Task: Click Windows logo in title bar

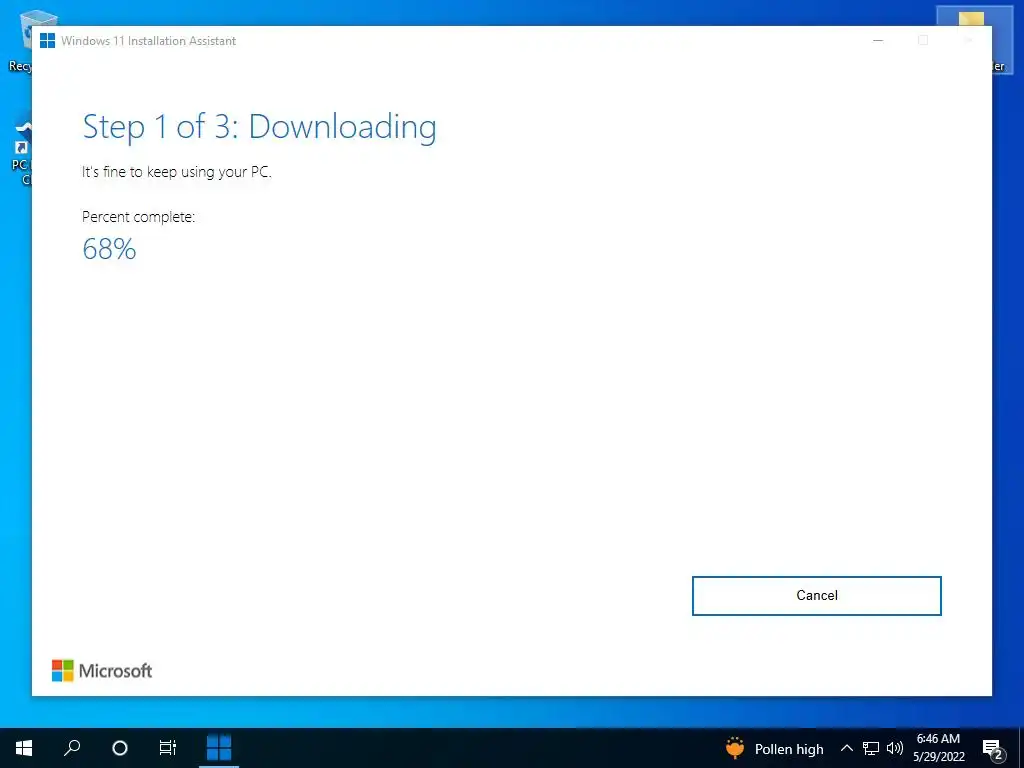Action: click(48, 40)
